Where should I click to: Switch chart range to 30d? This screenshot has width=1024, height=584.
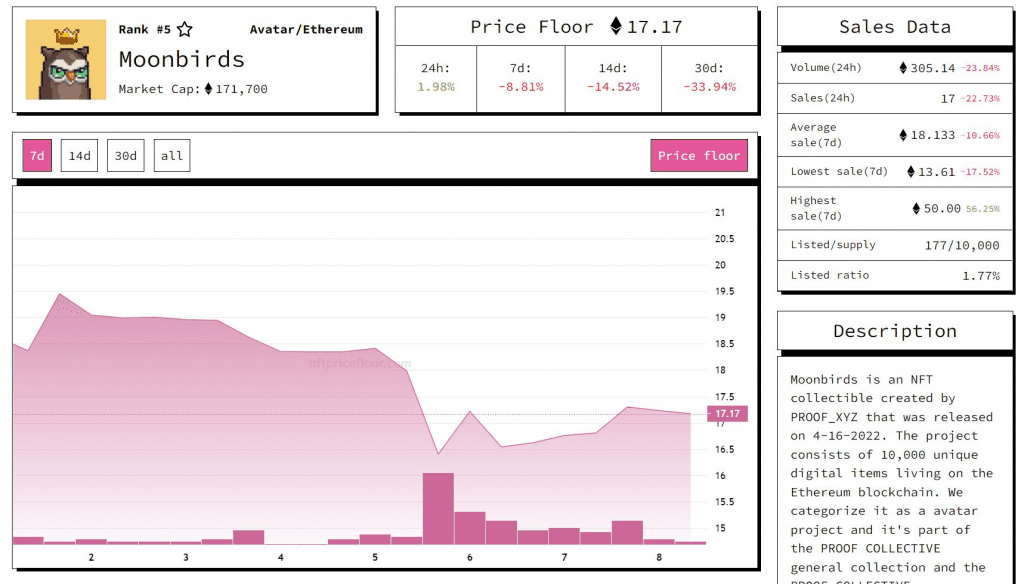click(x=125, y=156)
